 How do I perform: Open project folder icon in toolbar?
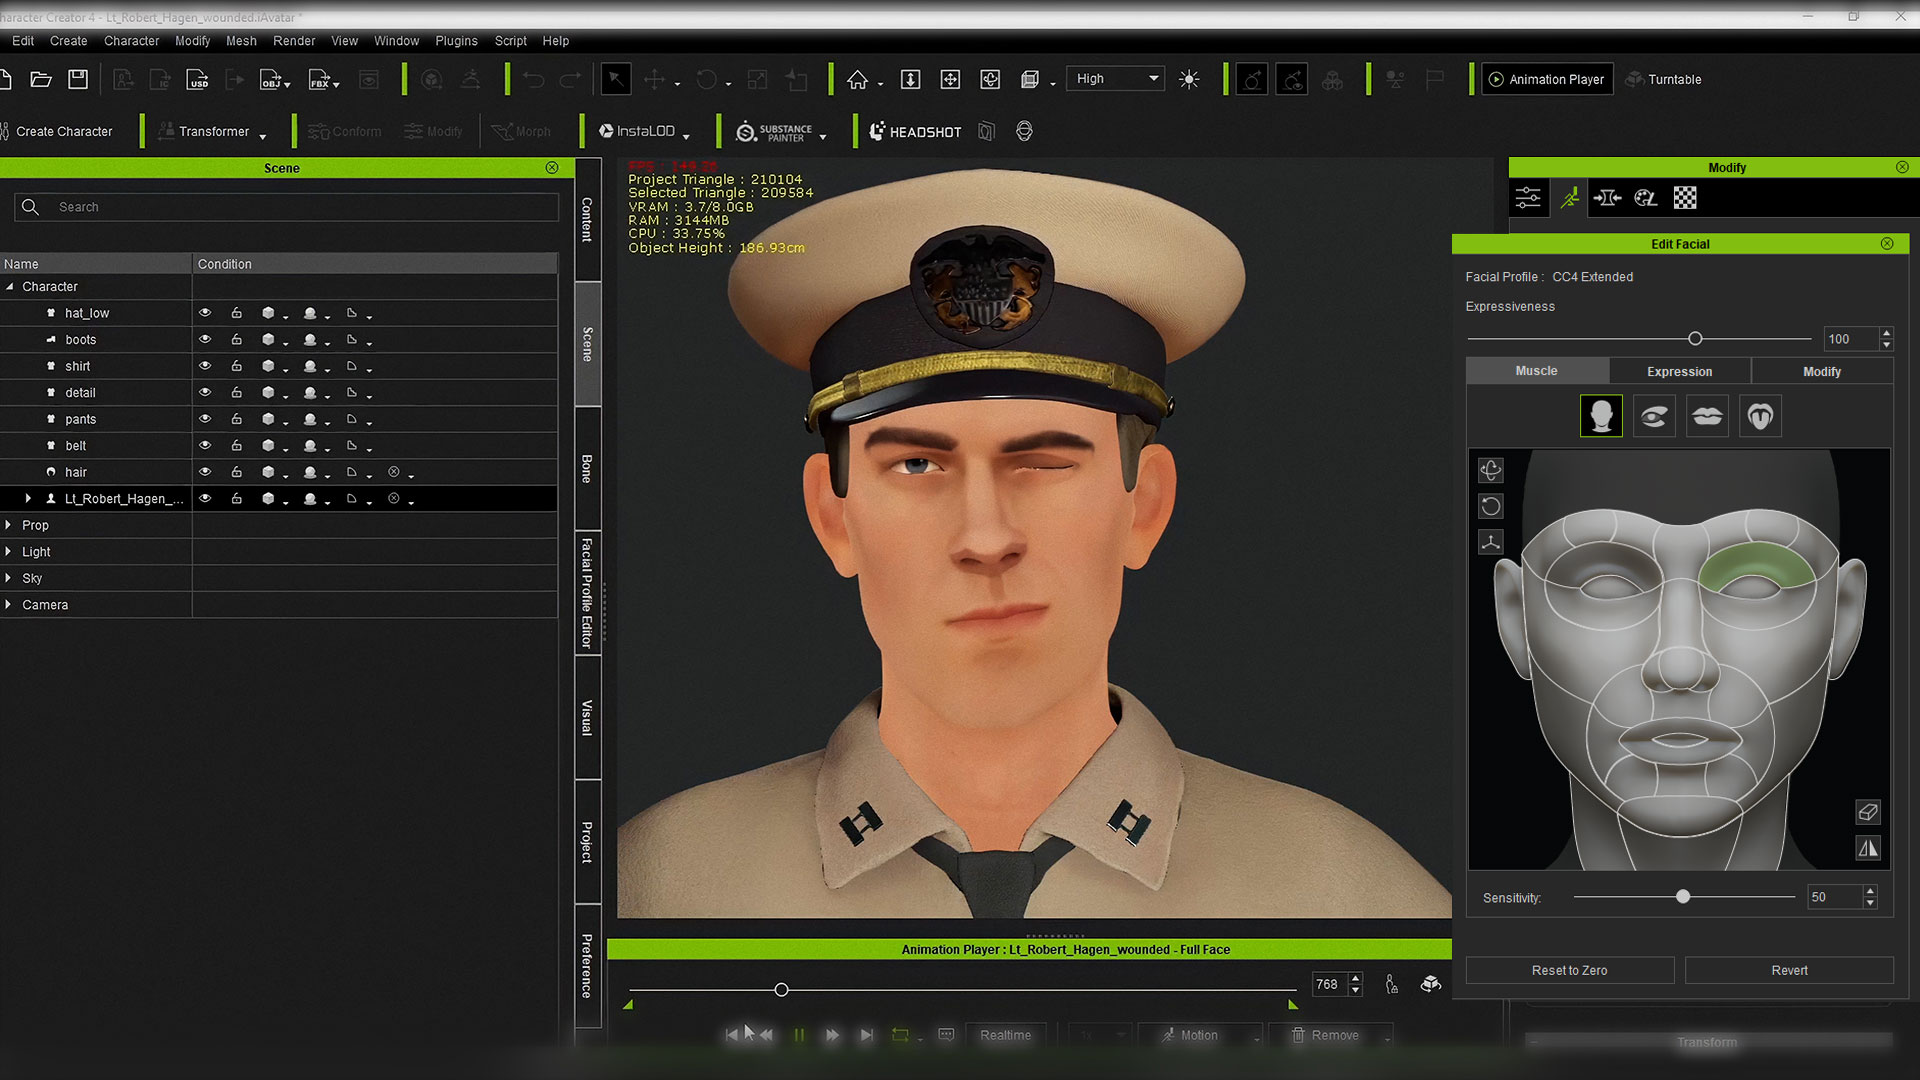[x=41, y=79]
